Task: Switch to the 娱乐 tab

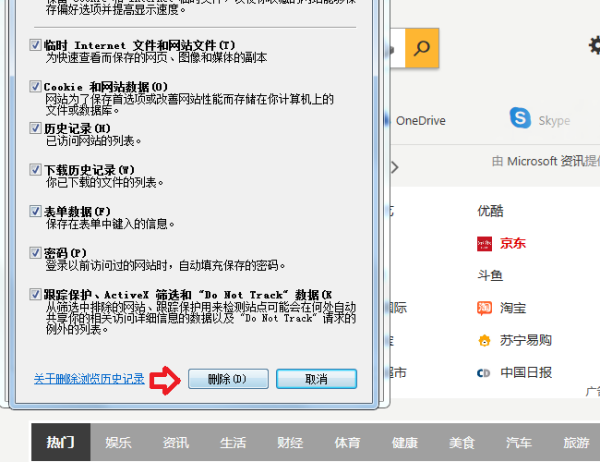Action: [119, 442]
